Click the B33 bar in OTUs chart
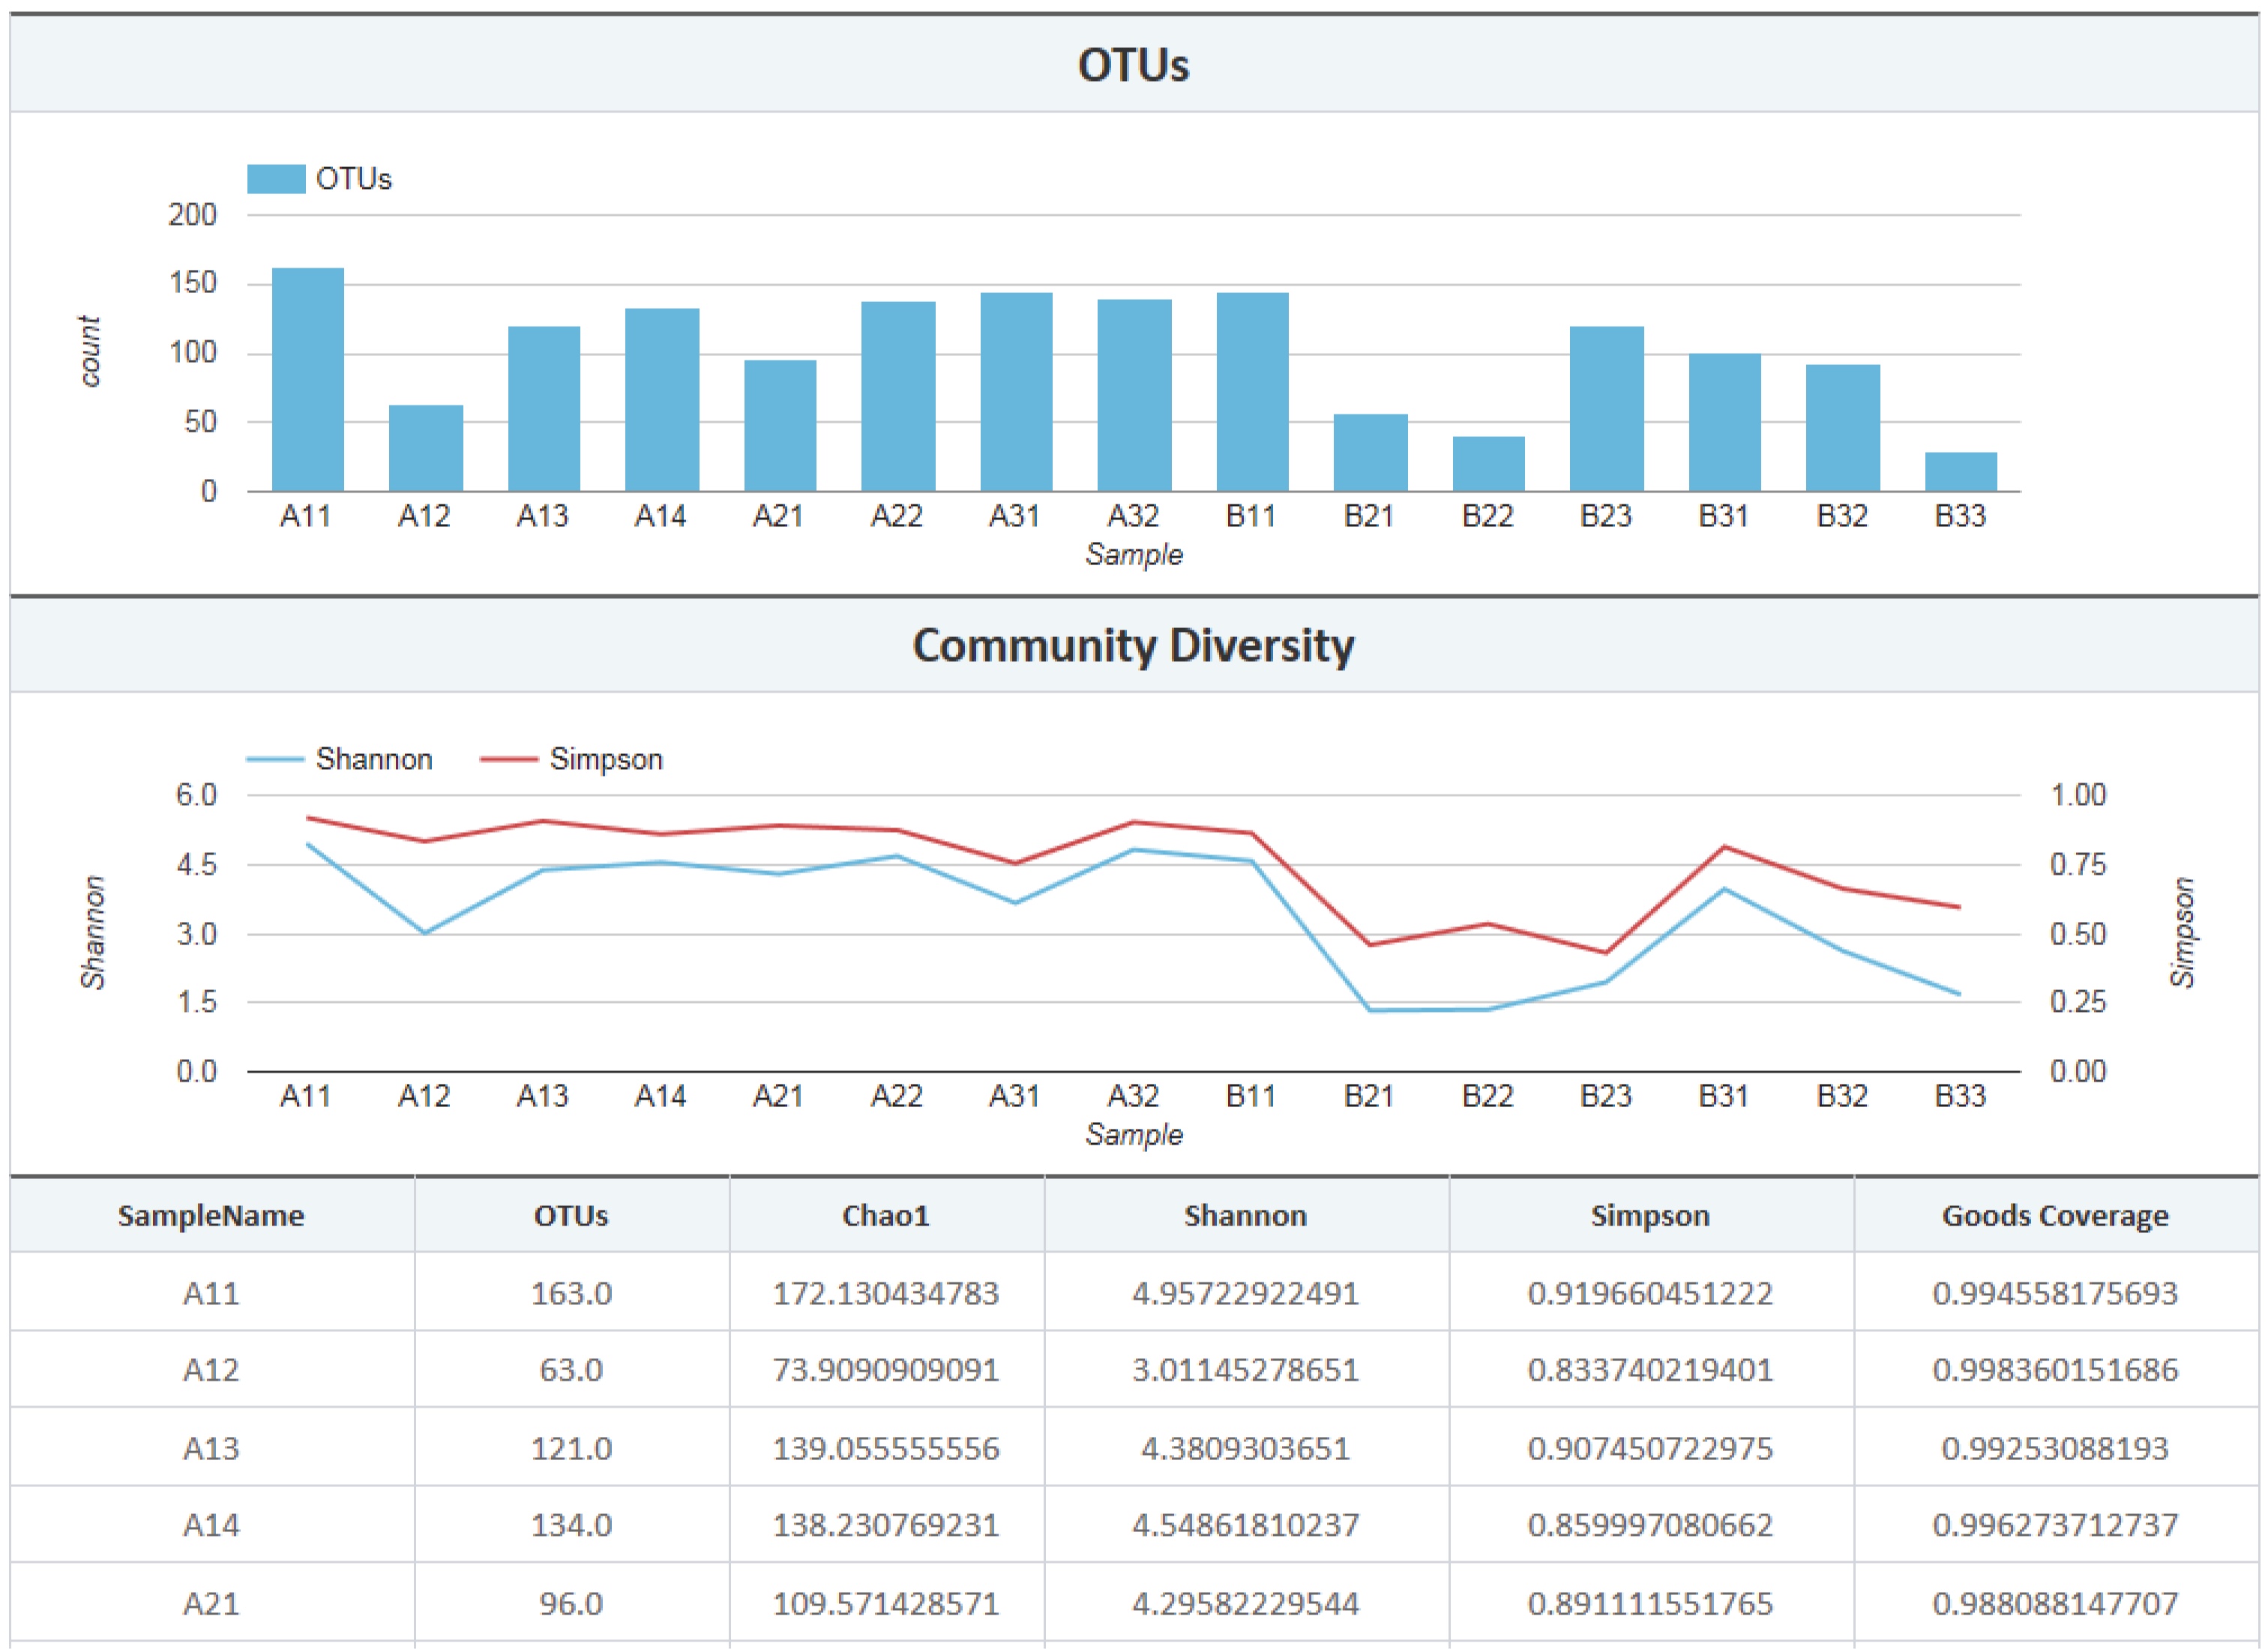Screen dimensions: 2268x1649 coord(1961,472)
